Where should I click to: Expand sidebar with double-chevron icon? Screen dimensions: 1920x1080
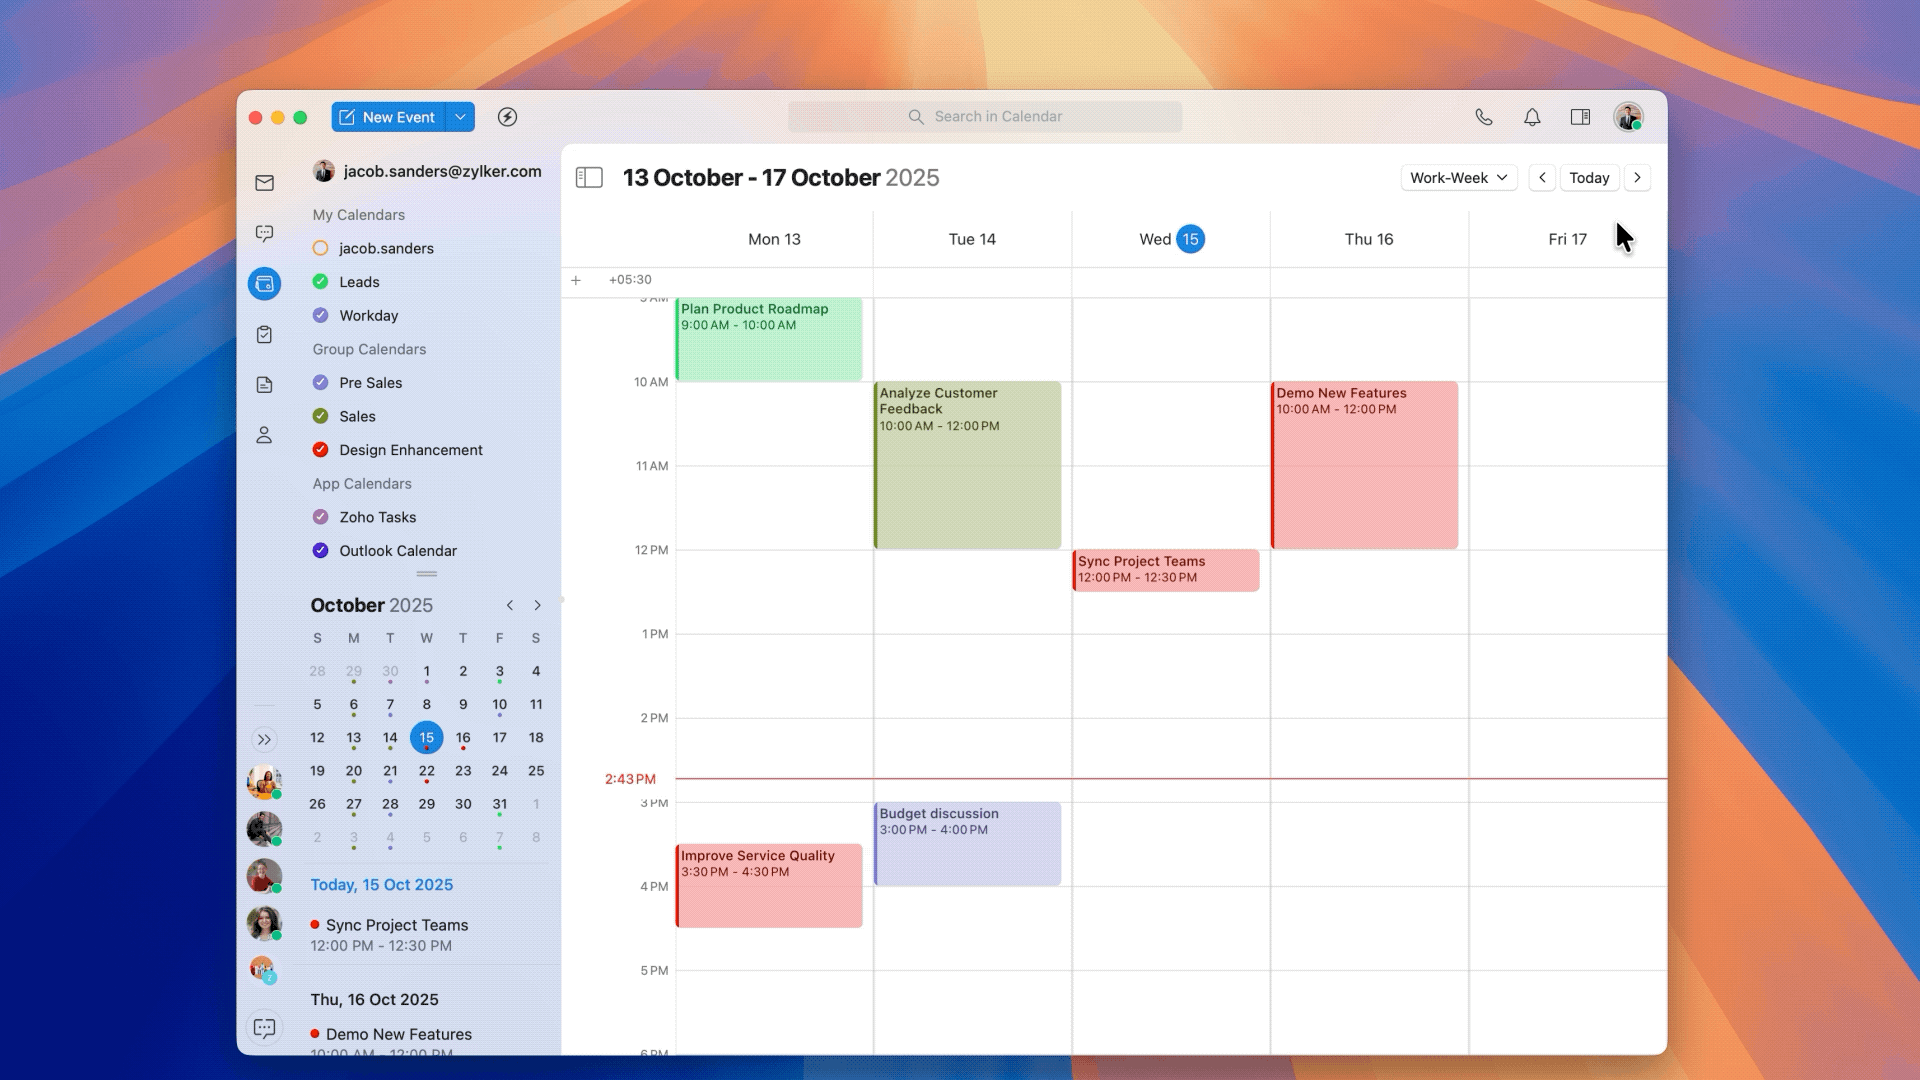[264, 740]
